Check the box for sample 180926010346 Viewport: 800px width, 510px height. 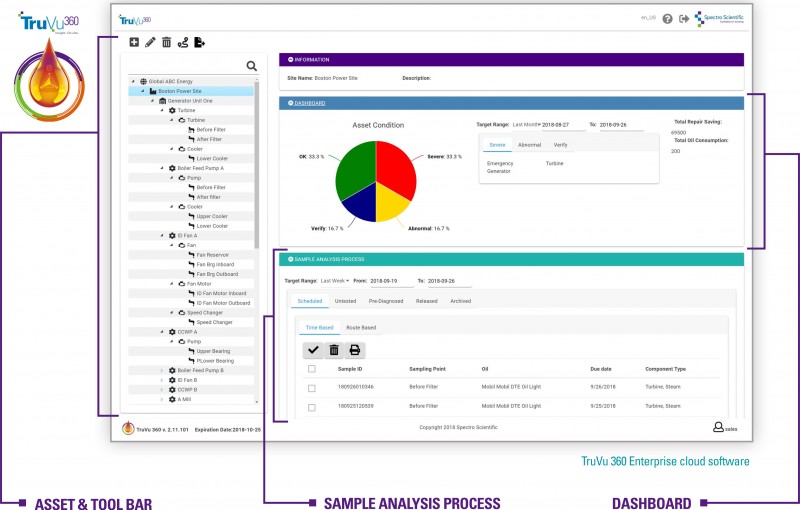pyautogui.click(x=312, y=388)
